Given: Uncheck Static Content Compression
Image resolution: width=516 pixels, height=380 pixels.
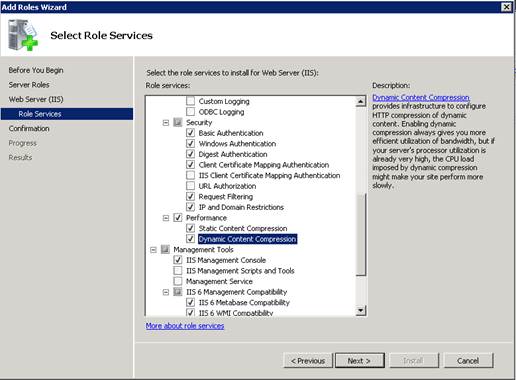Looking at the screenshot, I should point(190,228).
